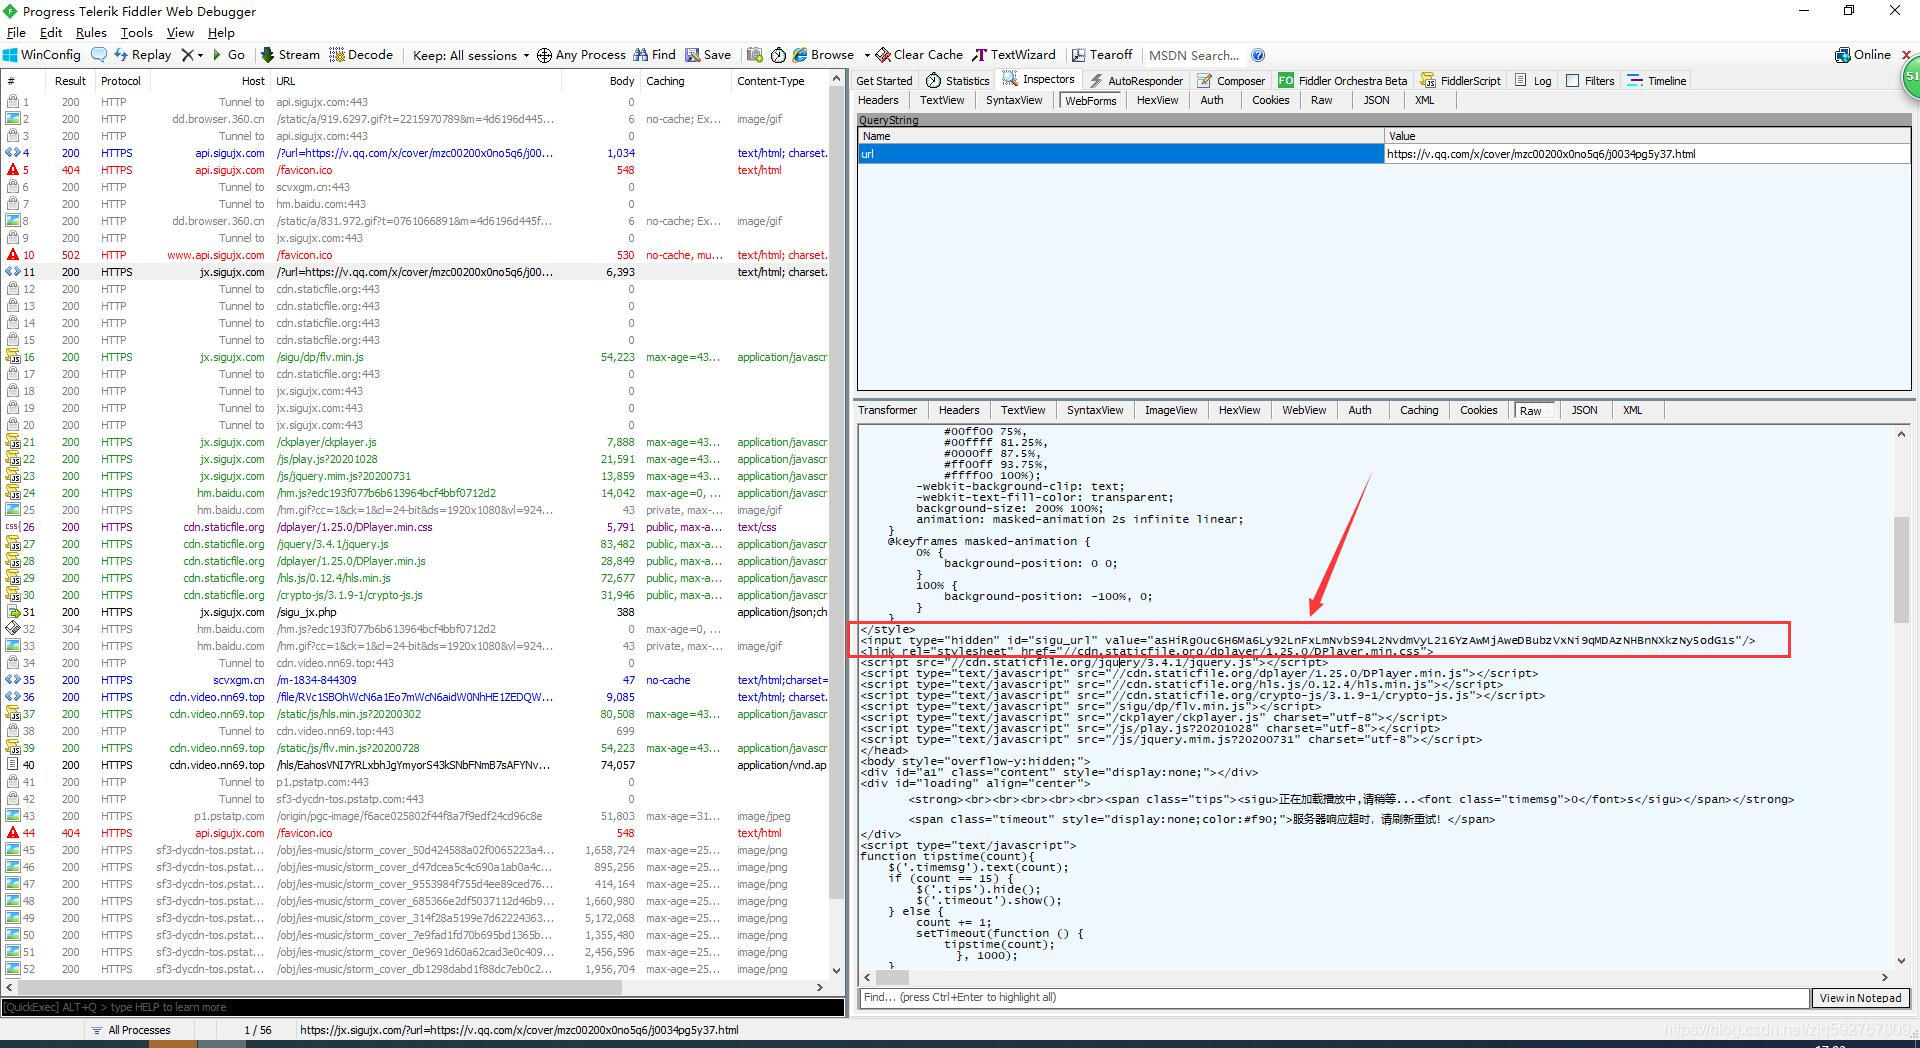1920x1048 pixels.
Task: Select session 11 jx.sigujx.com row
Action: click(x=416, y=272)
